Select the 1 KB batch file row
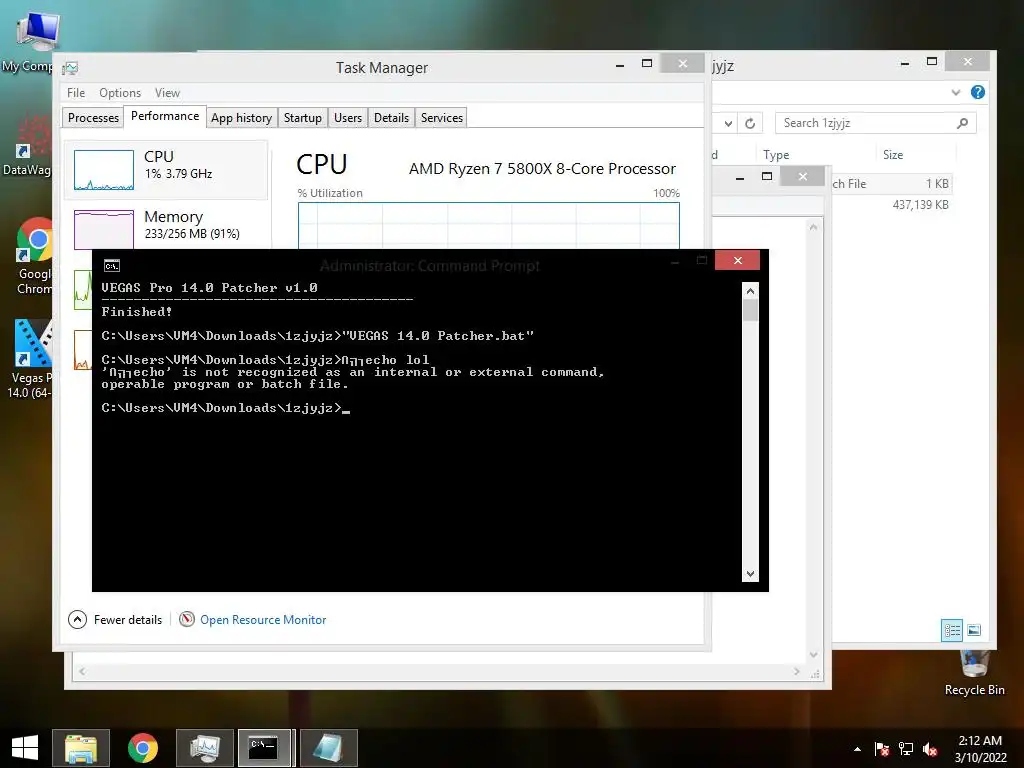The height and width of the screenshot is (768, 1024). tap(892, 184)
